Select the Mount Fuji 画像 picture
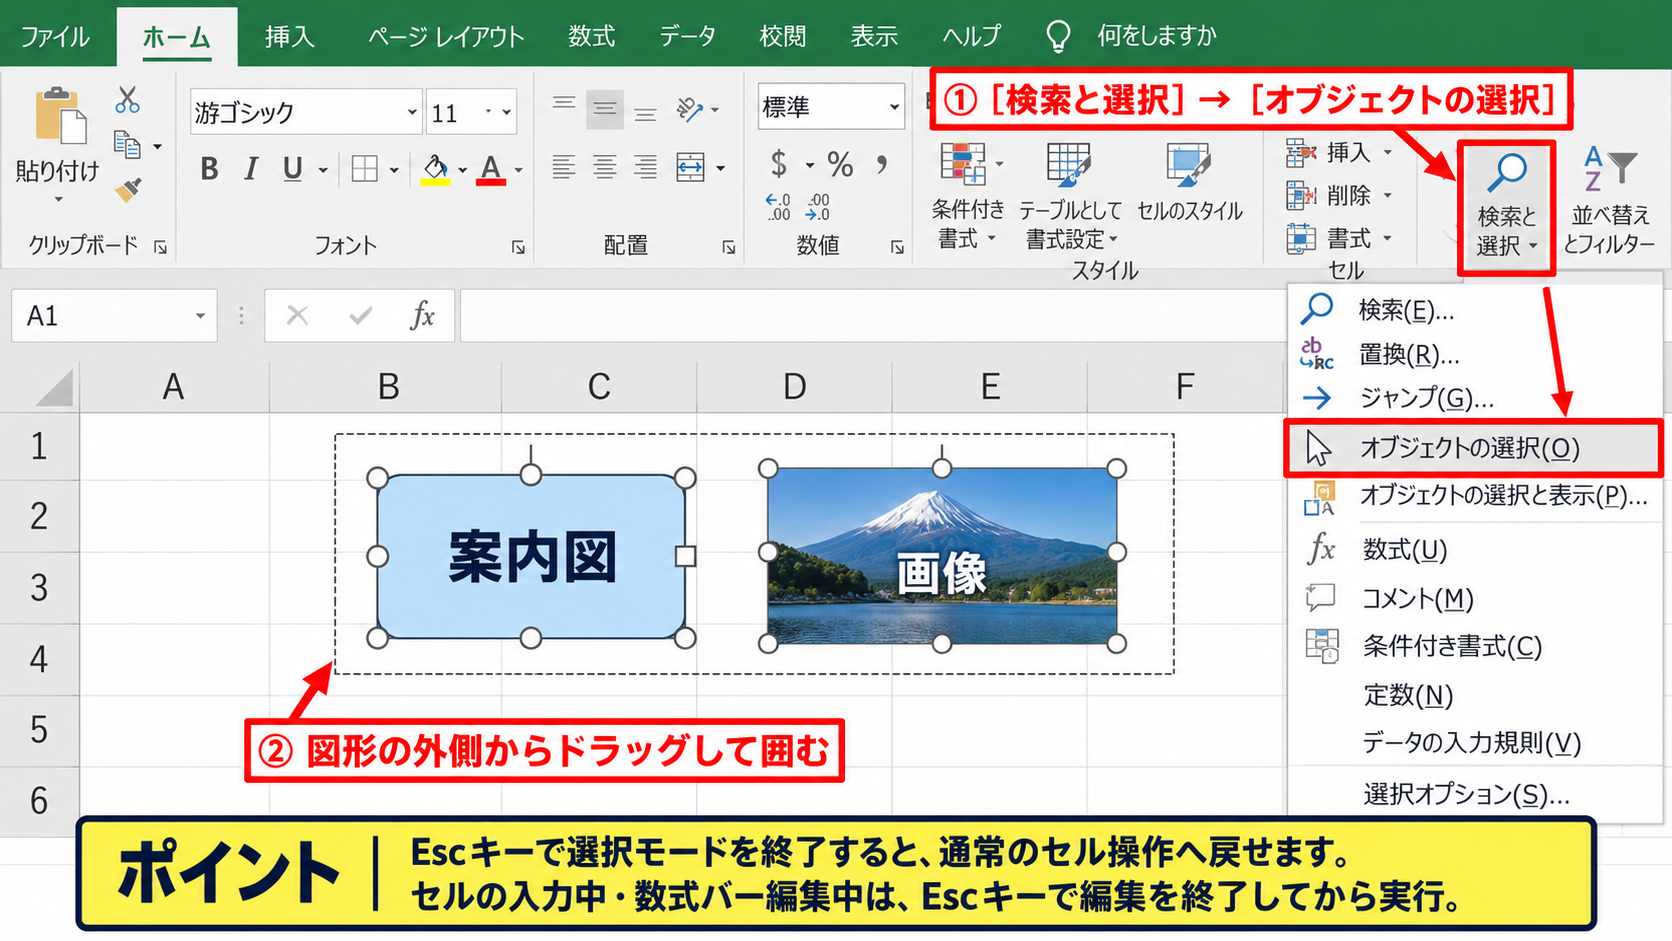The width and height of the screenshot is (1672, 941). (942, 556)
